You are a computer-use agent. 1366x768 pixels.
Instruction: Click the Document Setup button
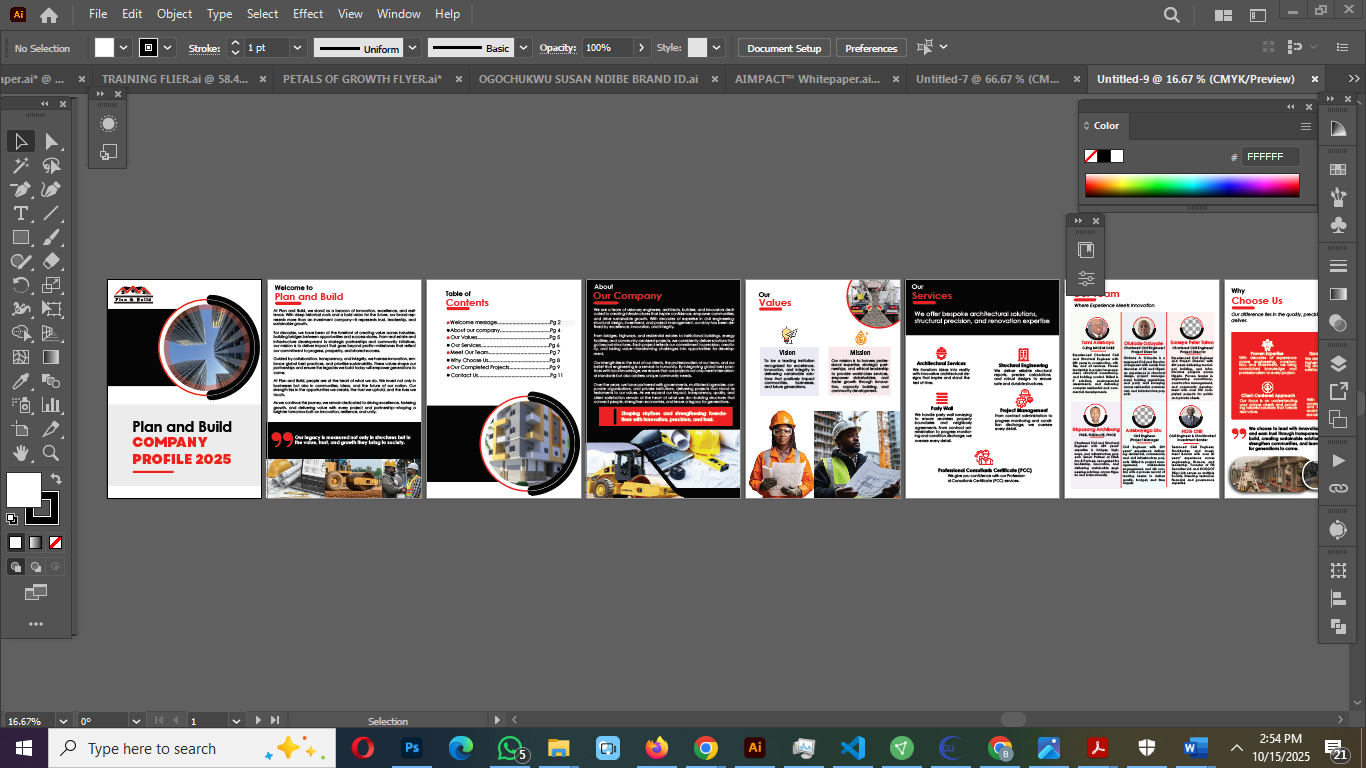click(784, 48)
